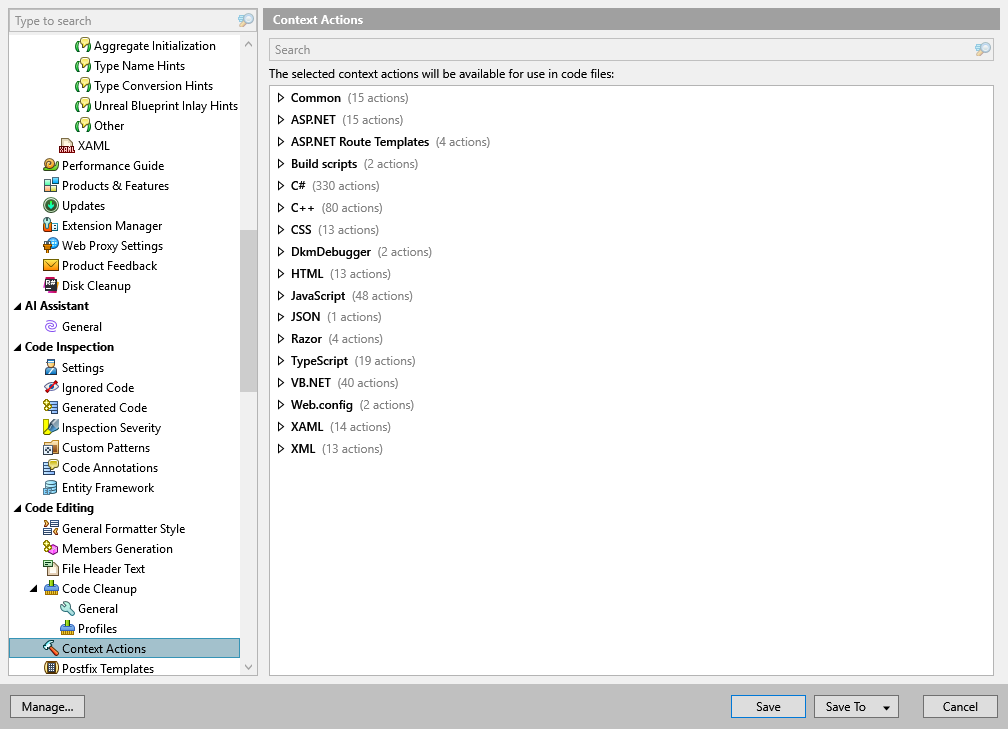This screenshot has height=729, width=1008.
Task: Collapse the Code Editing tree section
Action: [17, 508]
